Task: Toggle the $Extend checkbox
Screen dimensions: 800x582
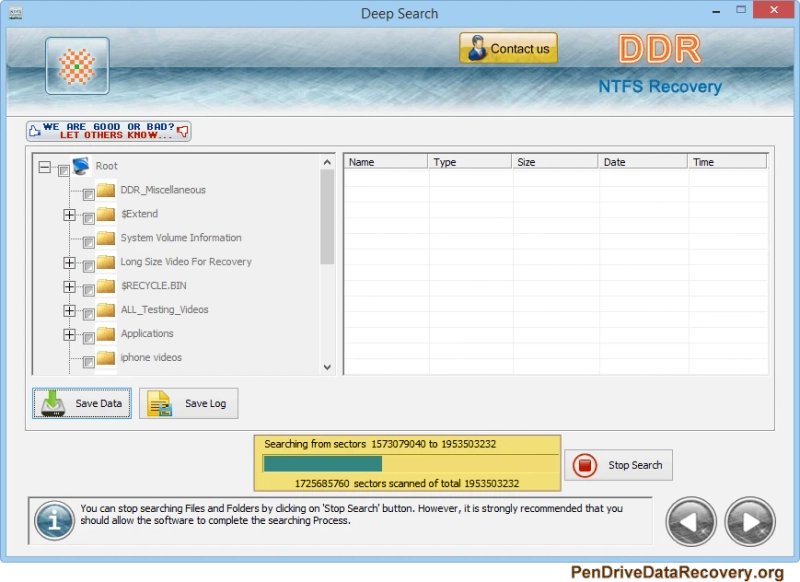Action: tap(88, 218)
